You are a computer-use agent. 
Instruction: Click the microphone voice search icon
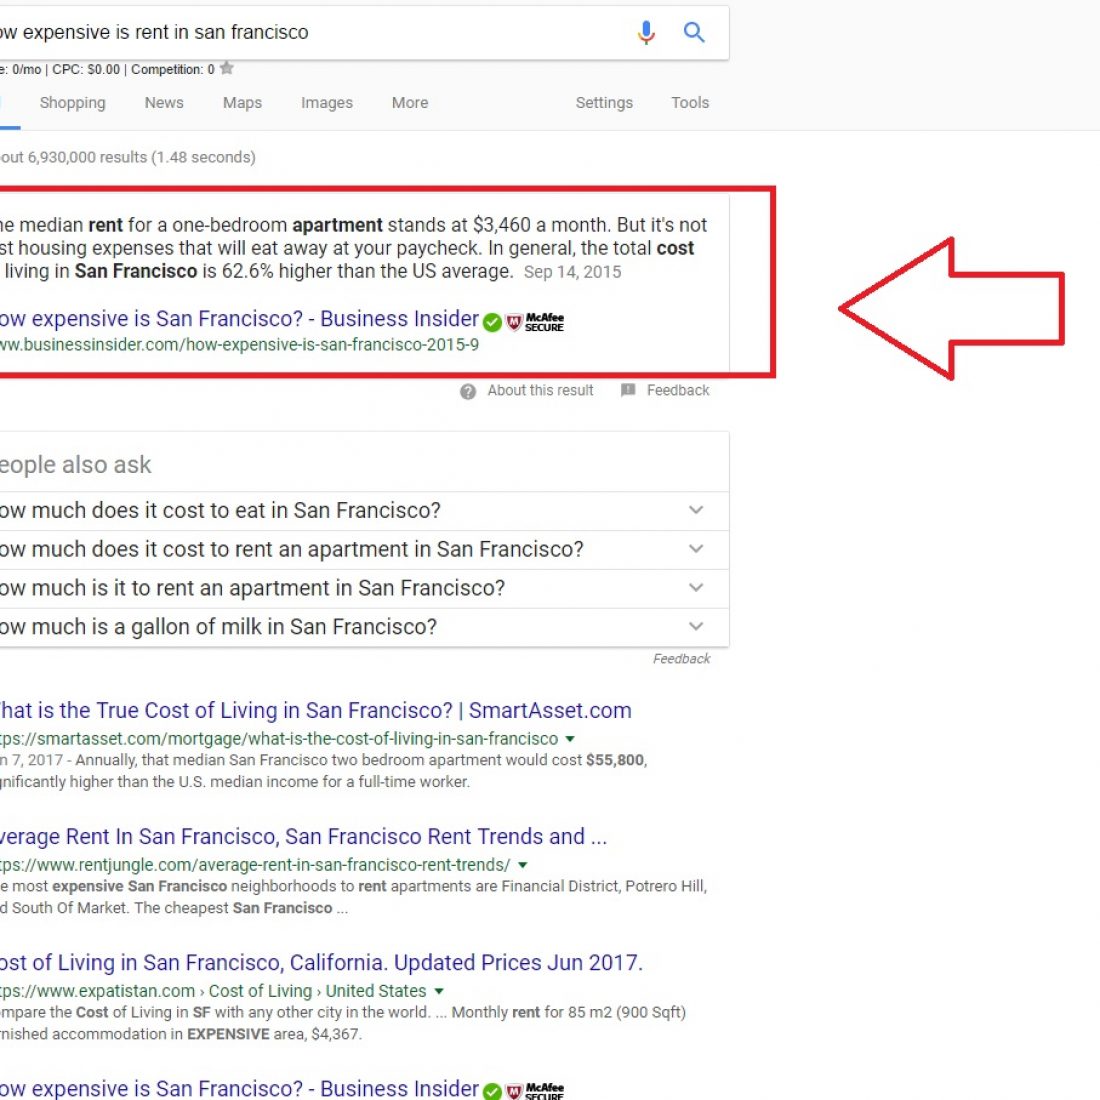646,32
